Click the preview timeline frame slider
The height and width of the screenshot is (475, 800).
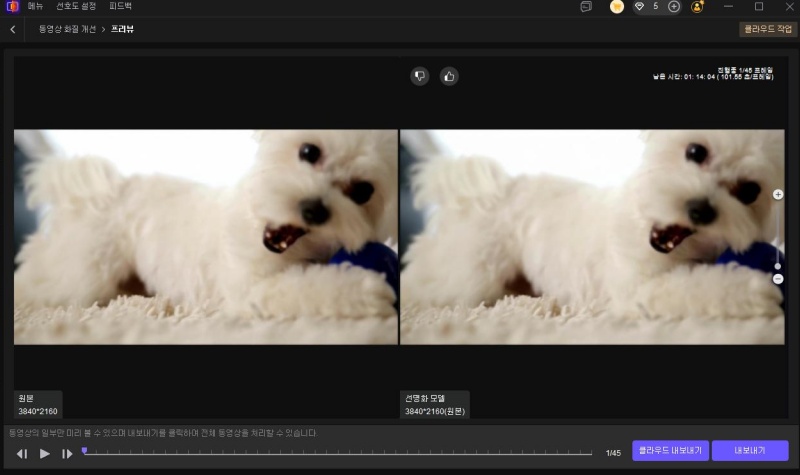(340, 453)
